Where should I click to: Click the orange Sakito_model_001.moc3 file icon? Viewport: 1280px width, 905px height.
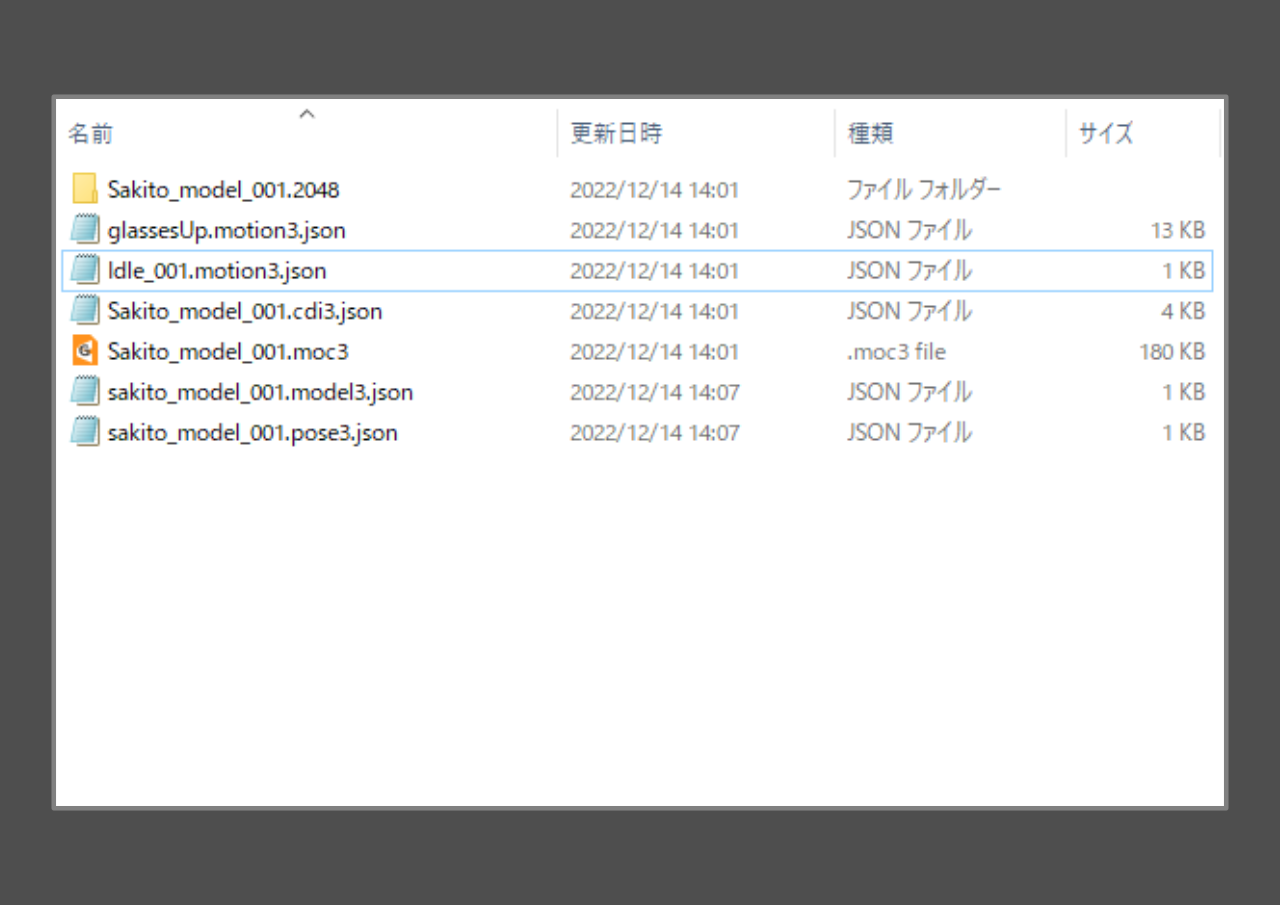[85, 352]
